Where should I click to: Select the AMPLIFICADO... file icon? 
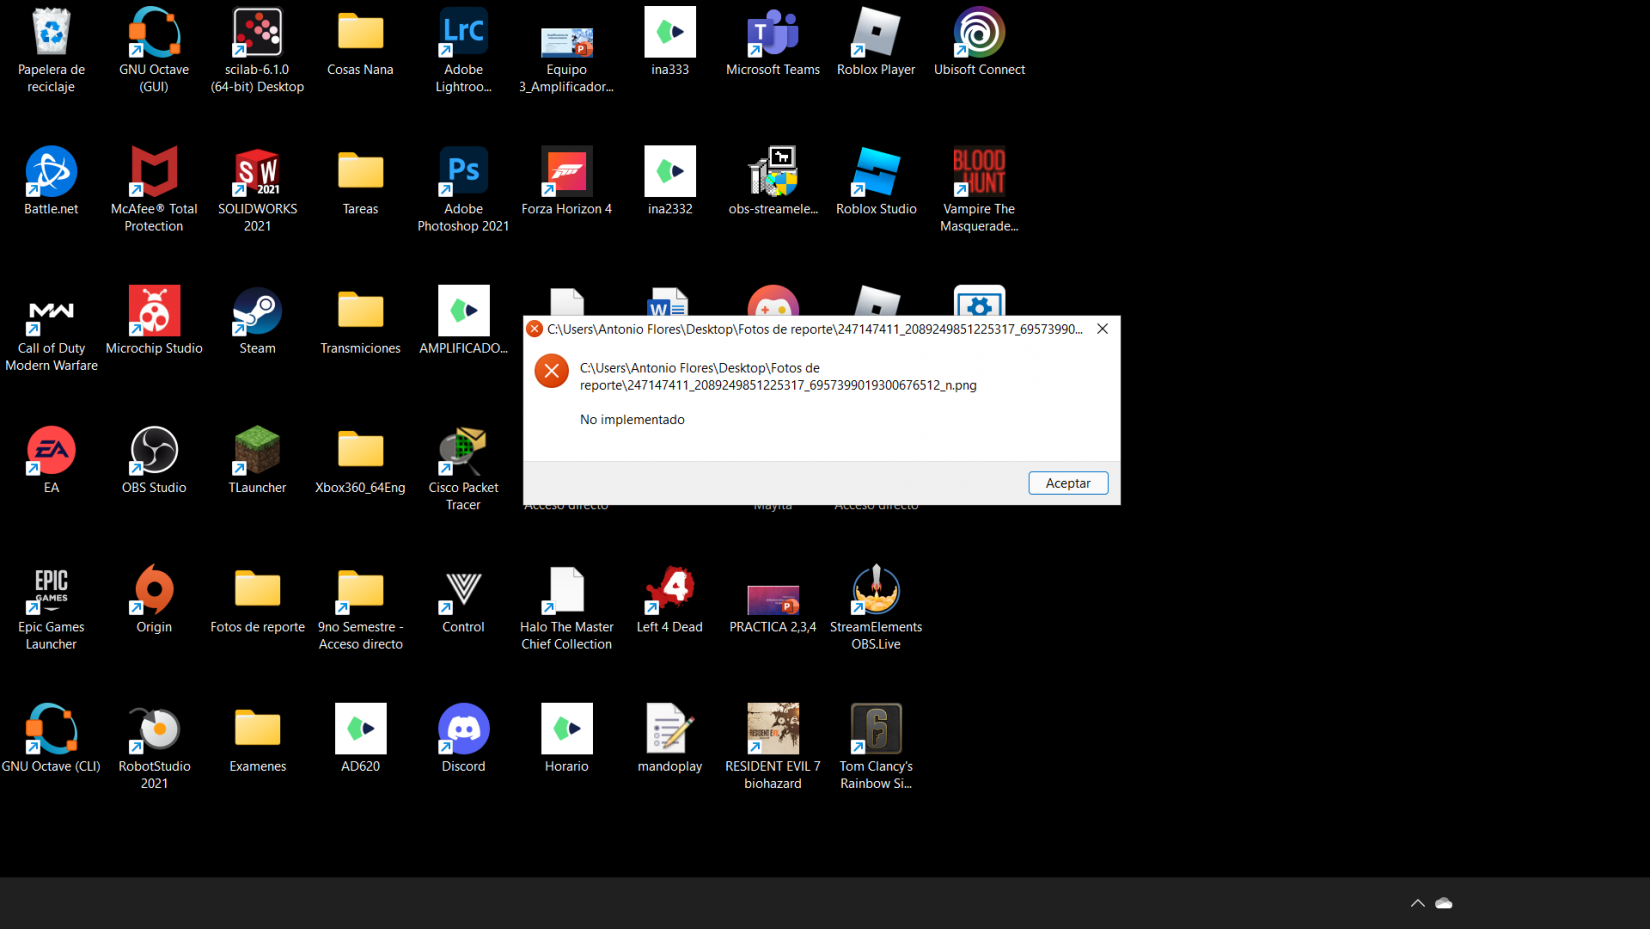(x=463, y=320)
